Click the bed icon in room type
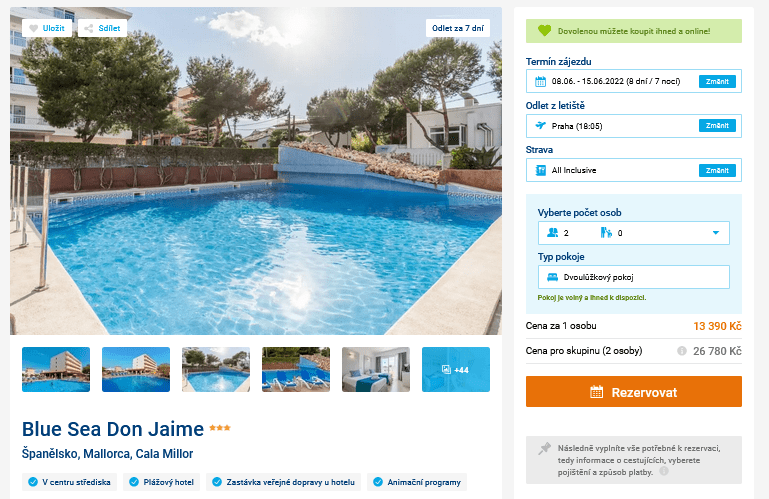Viewport: 769px width, 499px height. pos(552,277)
